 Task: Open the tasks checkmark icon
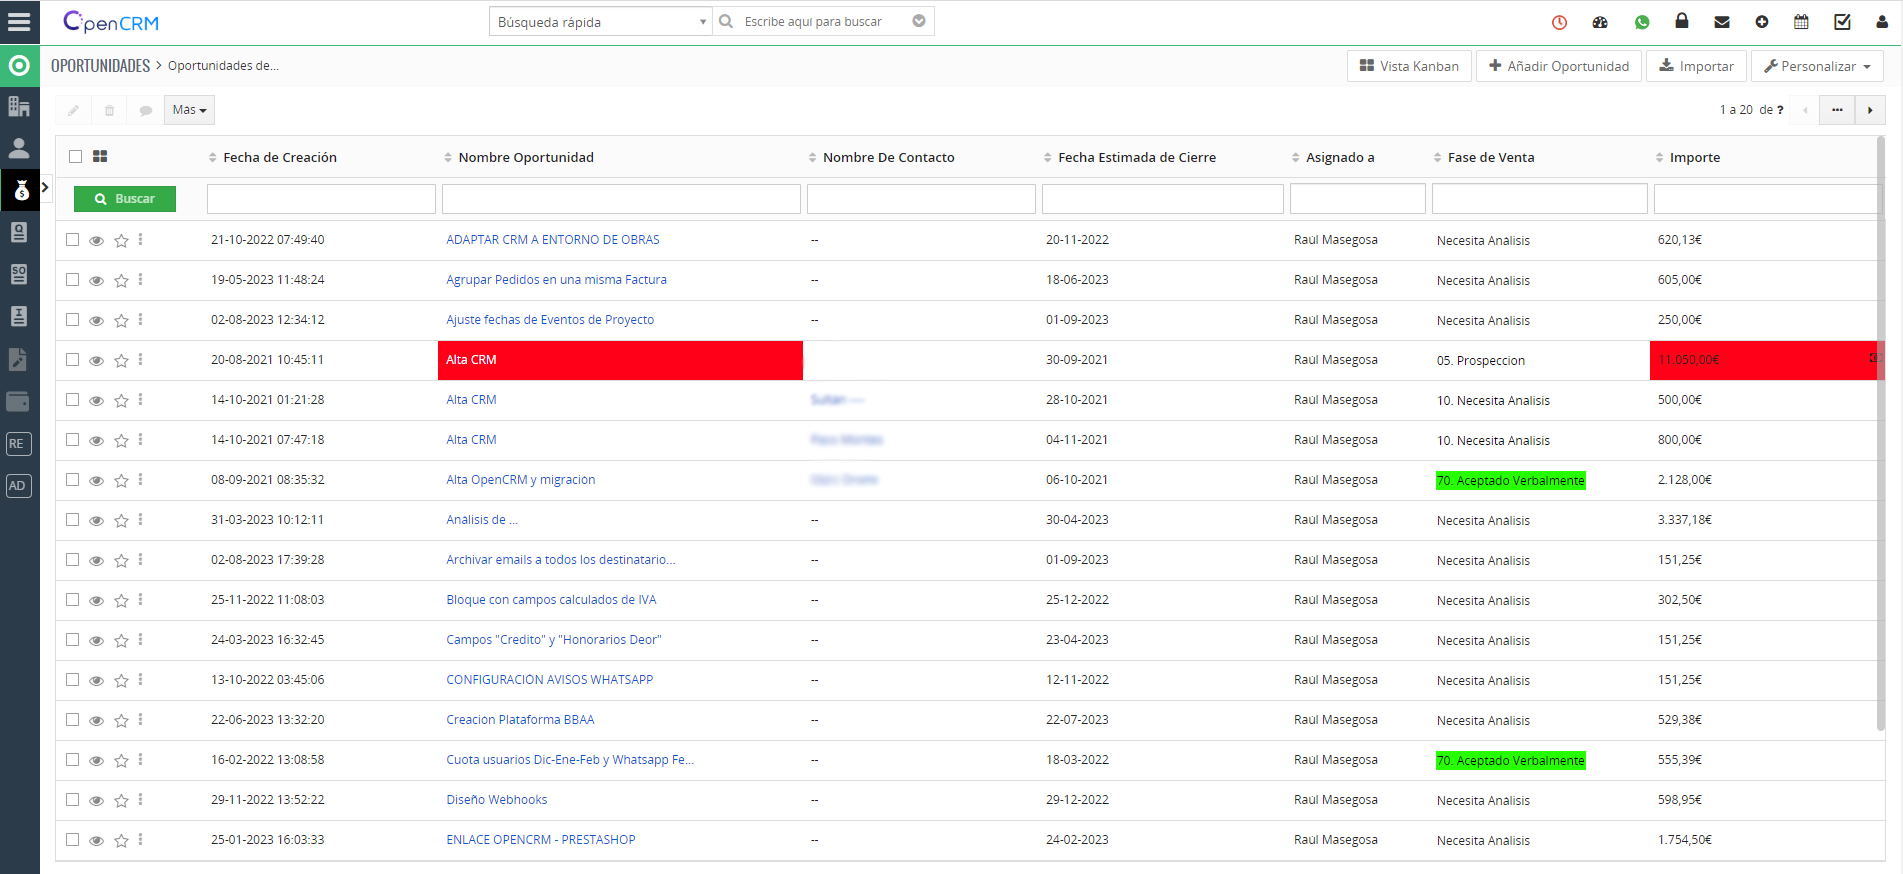click(x=1842, y=22)
